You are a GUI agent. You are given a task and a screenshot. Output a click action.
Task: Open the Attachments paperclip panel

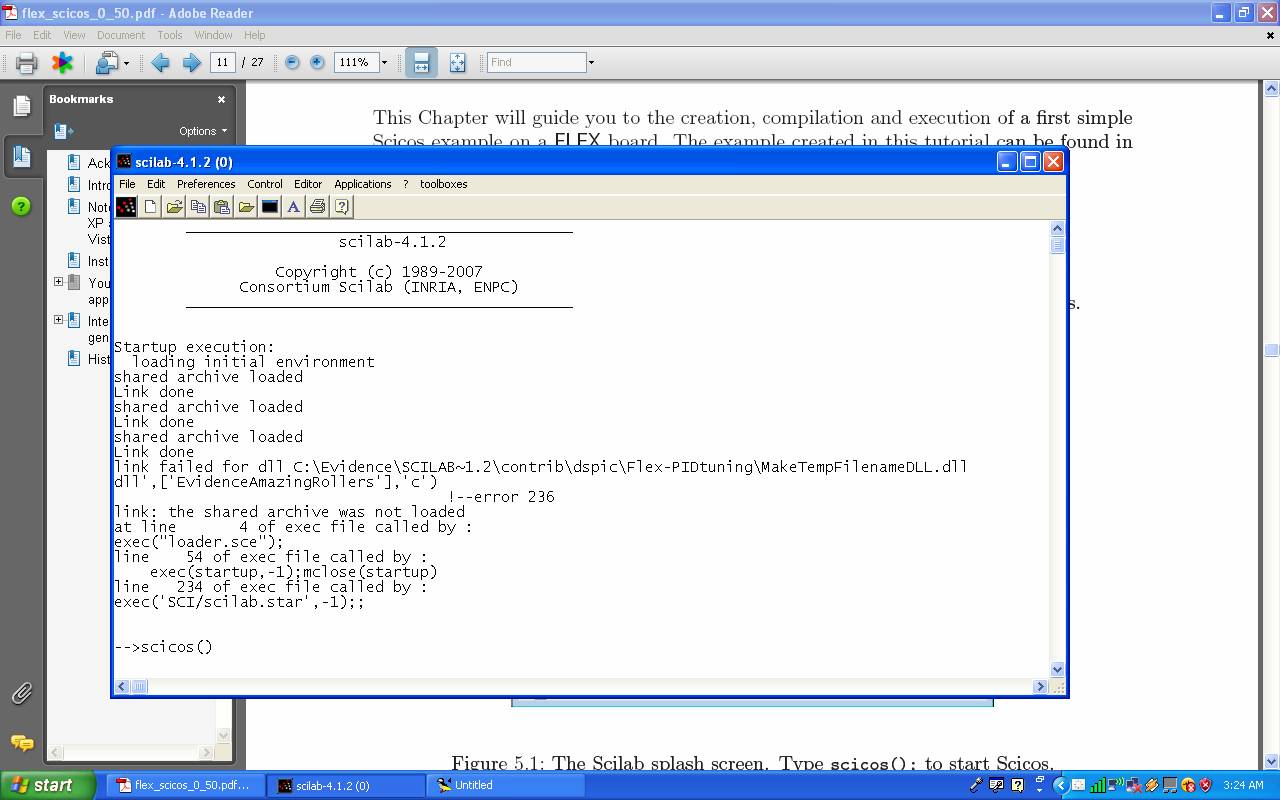tap(21, 693)
